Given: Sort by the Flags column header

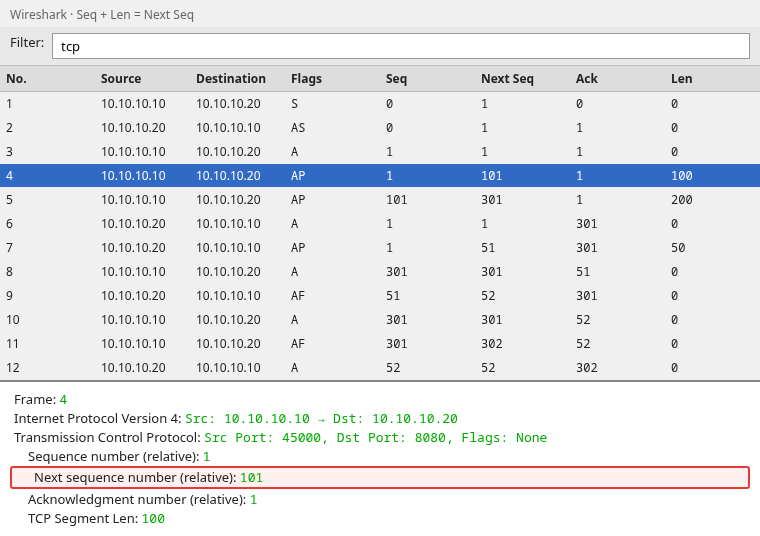Looking at the screenshot, I should pos(306,79).
